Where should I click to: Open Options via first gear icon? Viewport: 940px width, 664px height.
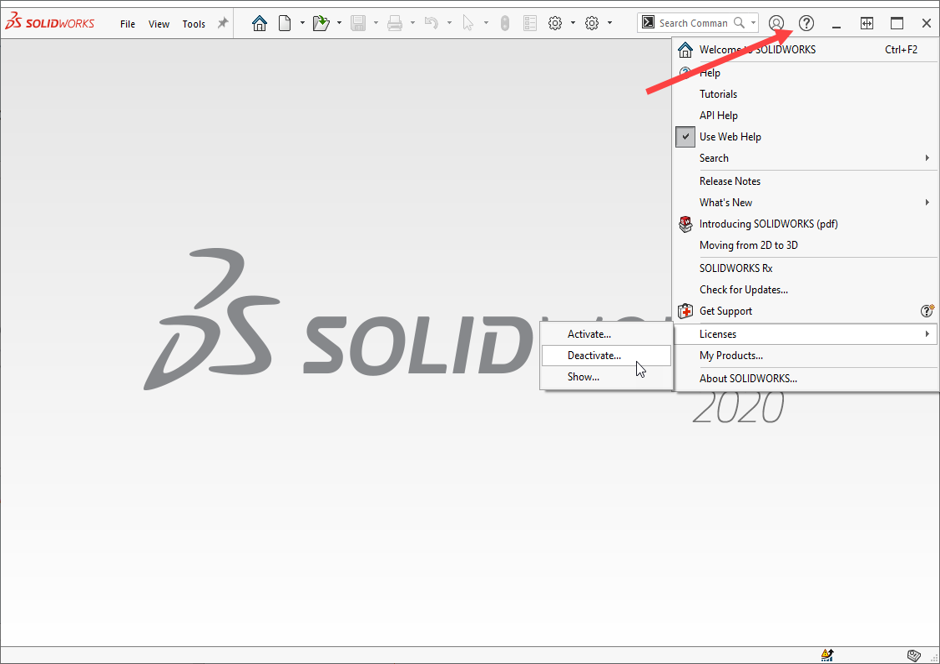(555, 23)
